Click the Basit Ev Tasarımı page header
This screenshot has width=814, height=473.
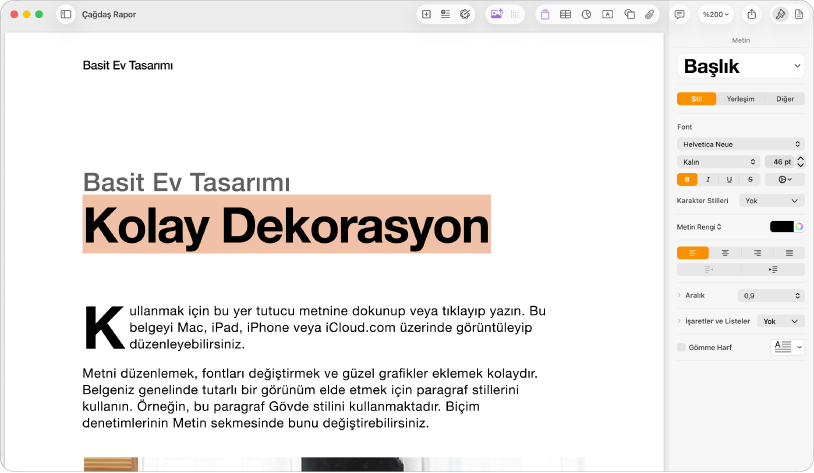[x=128, y=65]
